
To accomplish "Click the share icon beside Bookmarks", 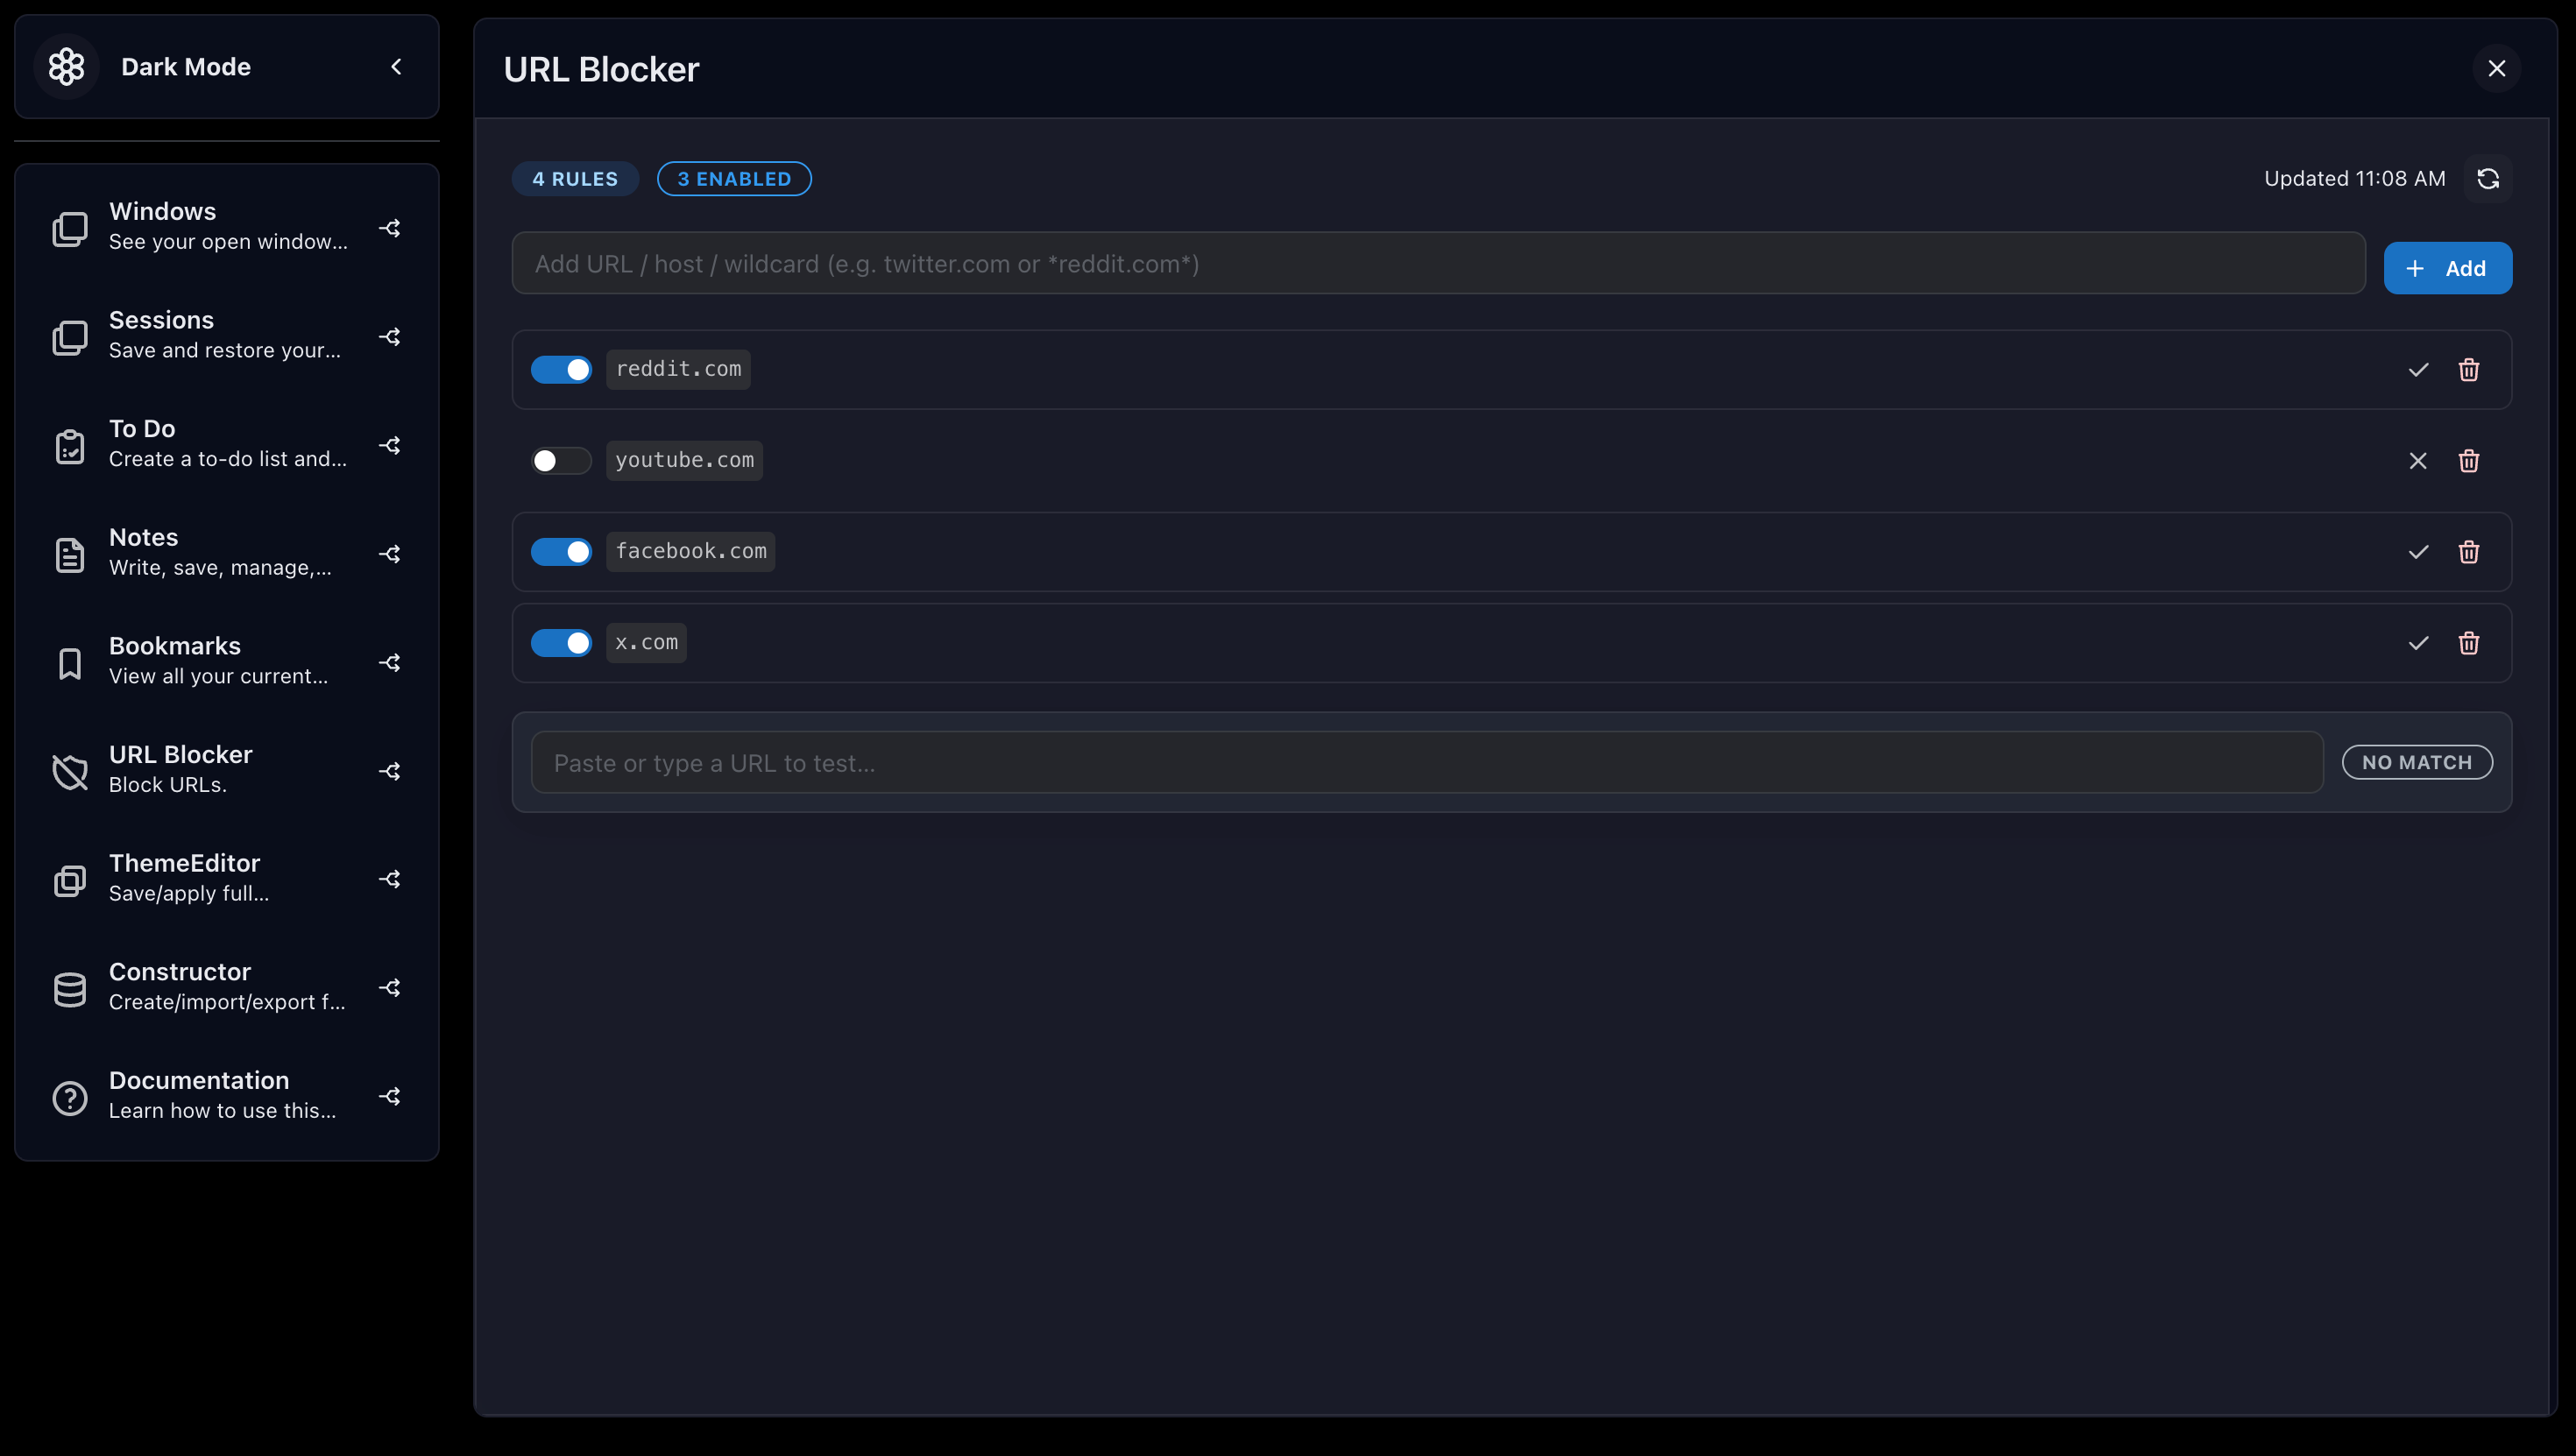I will [390, 662].
